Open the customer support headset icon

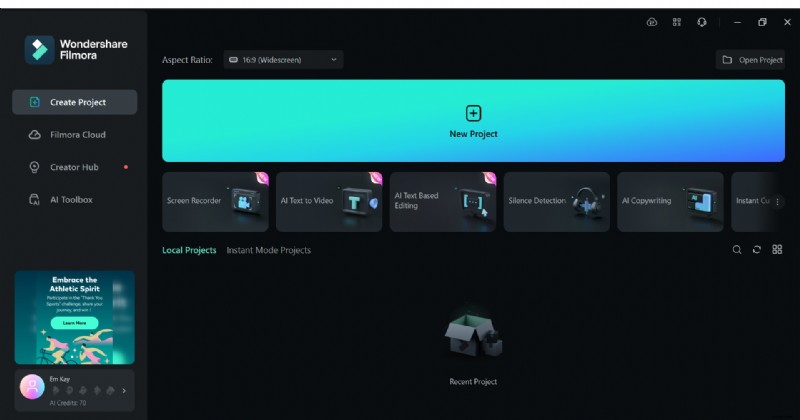click(x=702, y=22)
